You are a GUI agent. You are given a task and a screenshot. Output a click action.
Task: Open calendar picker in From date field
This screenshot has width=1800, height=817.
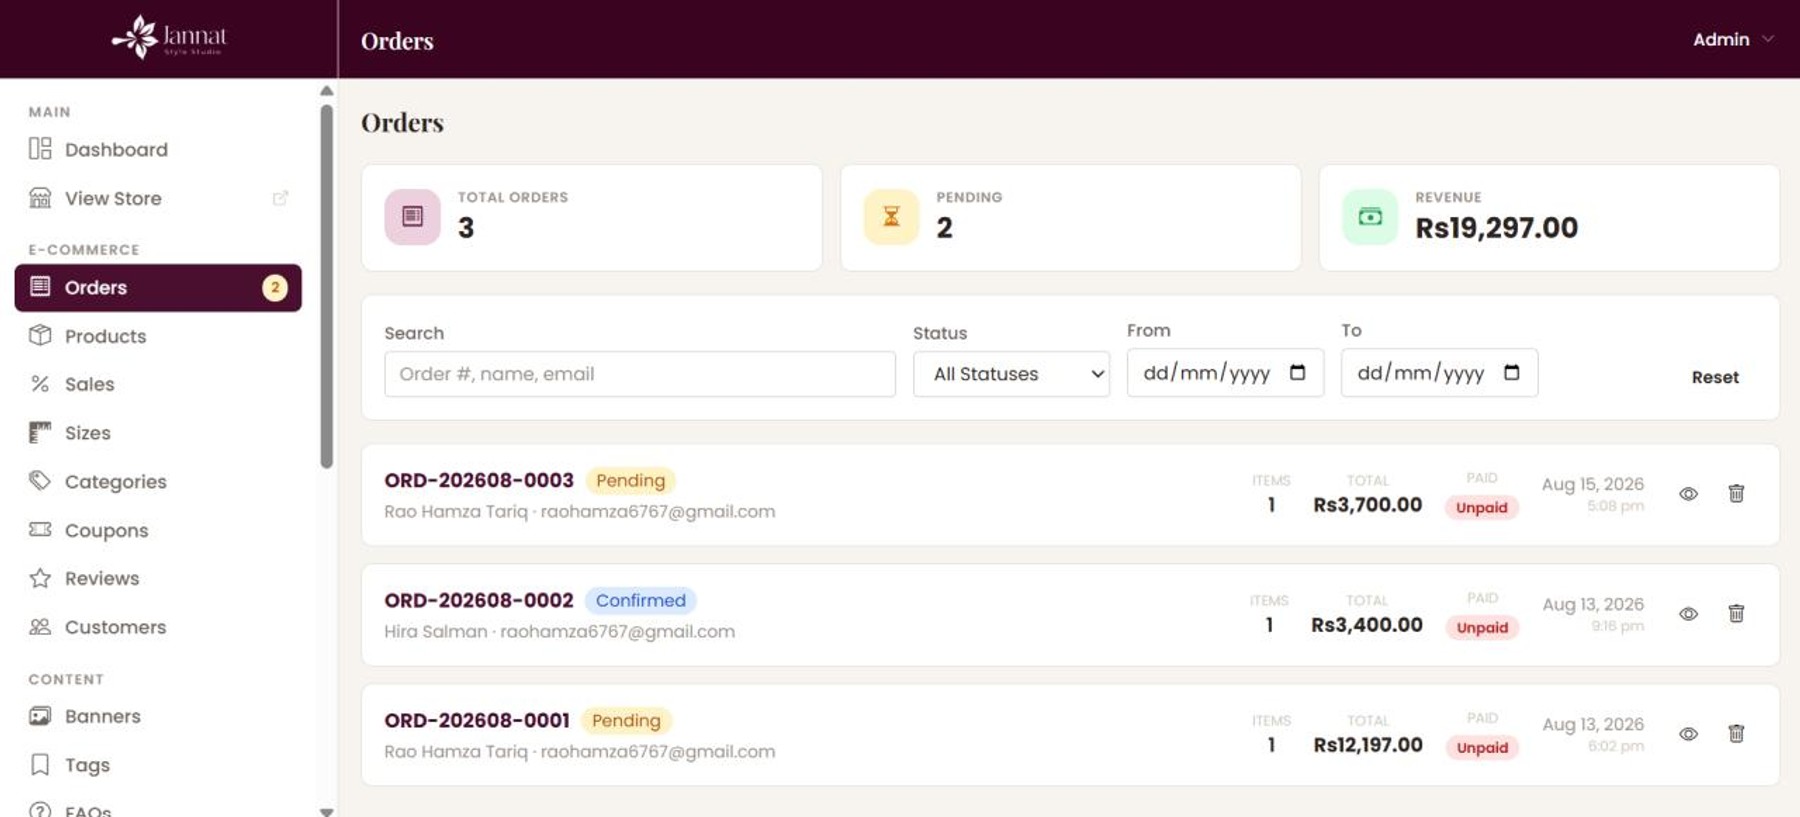point(1297,372)
